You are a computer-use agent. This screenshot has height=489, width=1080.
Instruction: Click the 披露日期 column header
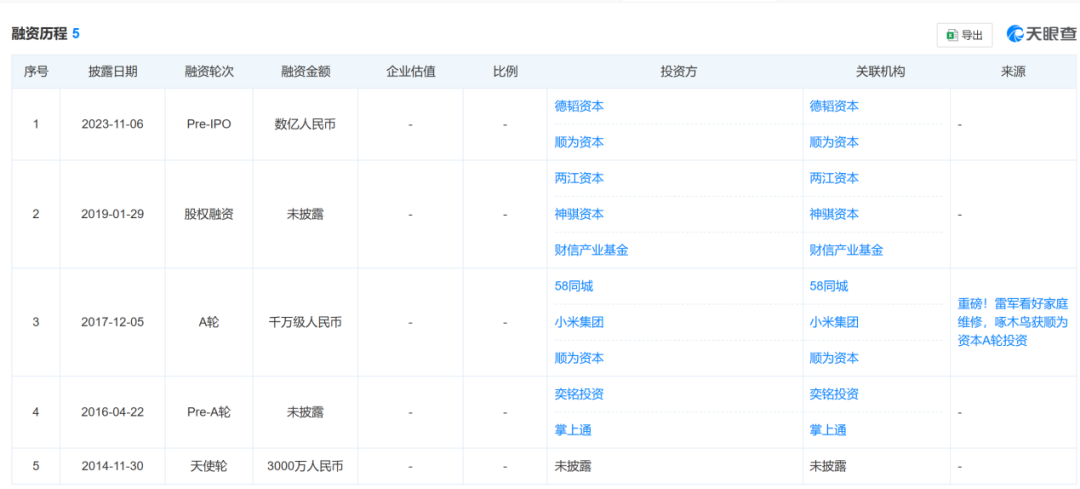click(x=112, y=72)
